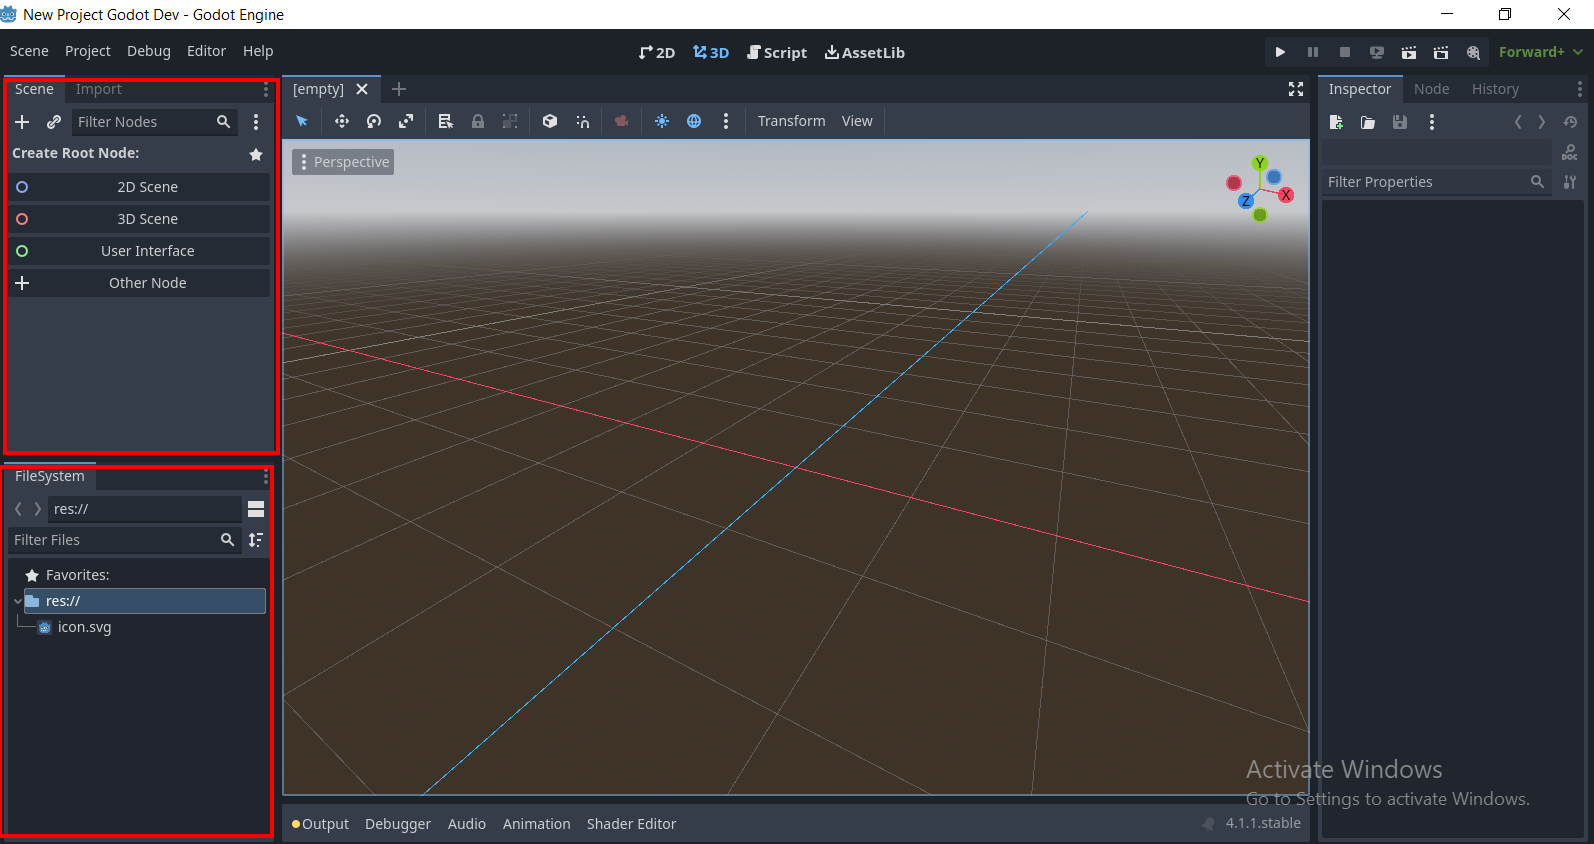The image size is (1594, 844).
Task: Open the Help menu
Action: (258, 51)
